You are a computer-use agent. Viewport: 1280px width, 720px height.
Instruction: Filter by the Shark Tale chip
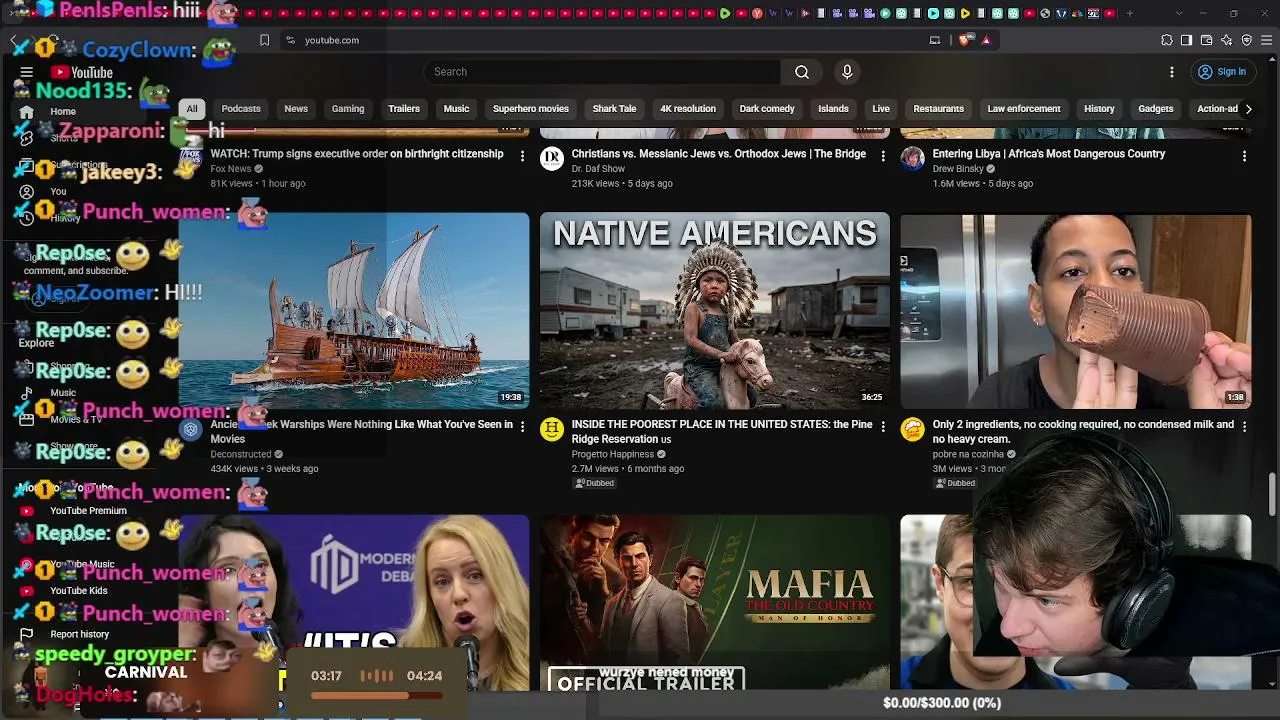point(614,109)
